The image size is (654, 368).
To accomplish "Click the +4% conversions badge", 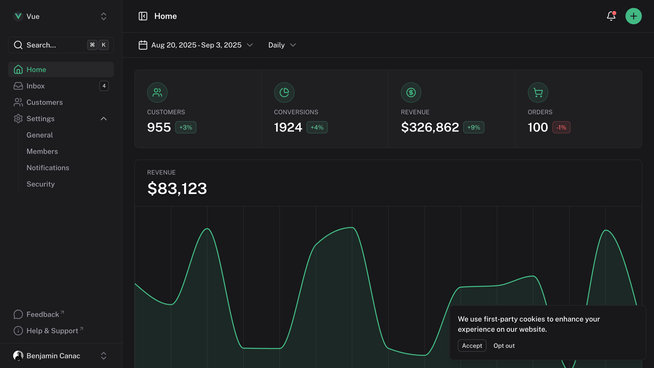I will click(x=317, y=127).
